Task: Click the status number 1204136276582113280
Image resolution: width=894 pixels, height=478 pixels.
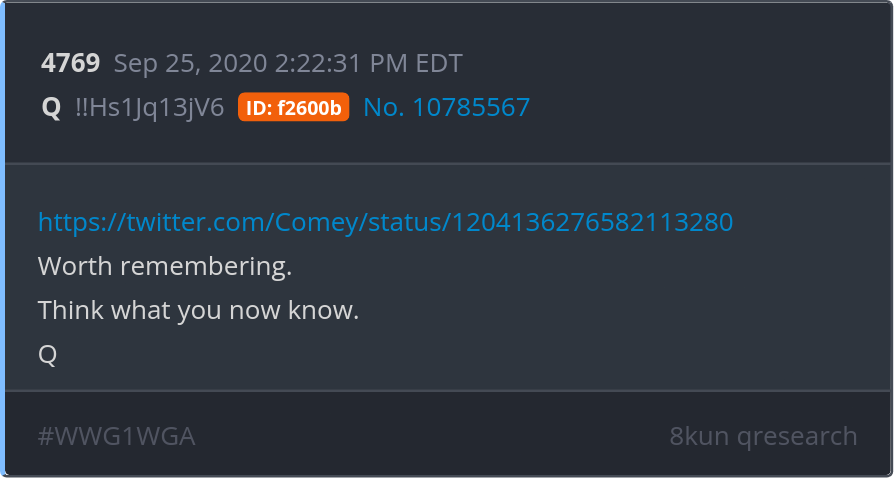Action: click(593, 222)
